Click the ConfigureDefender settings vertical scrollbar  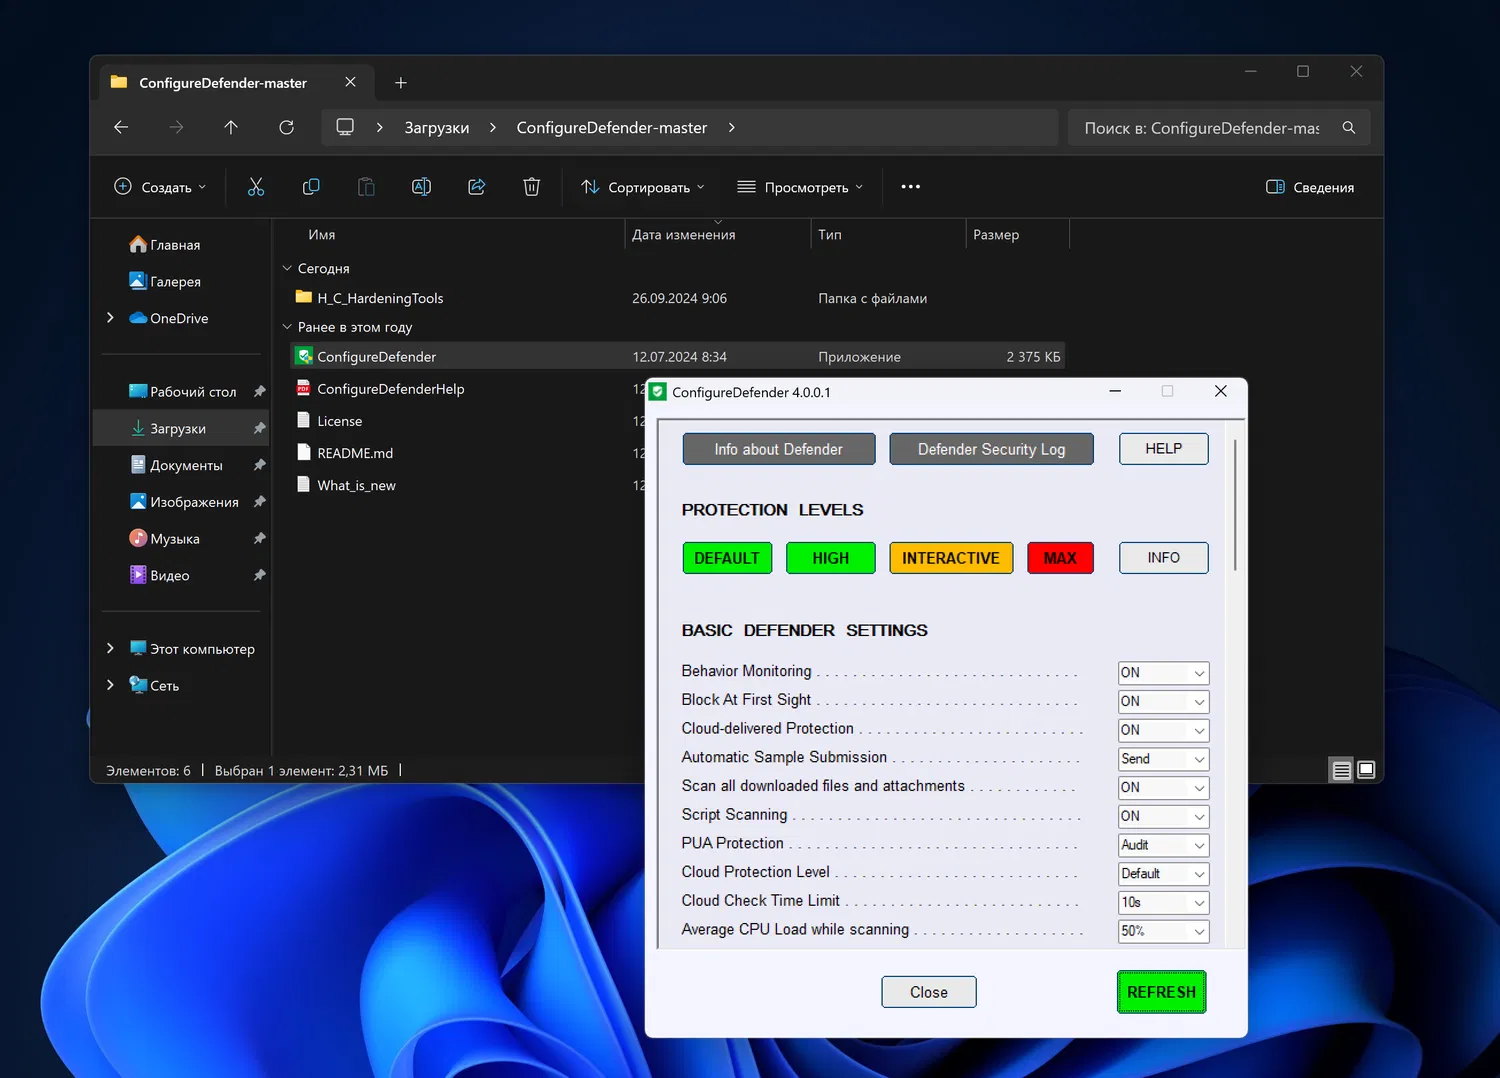(1235, 505)
